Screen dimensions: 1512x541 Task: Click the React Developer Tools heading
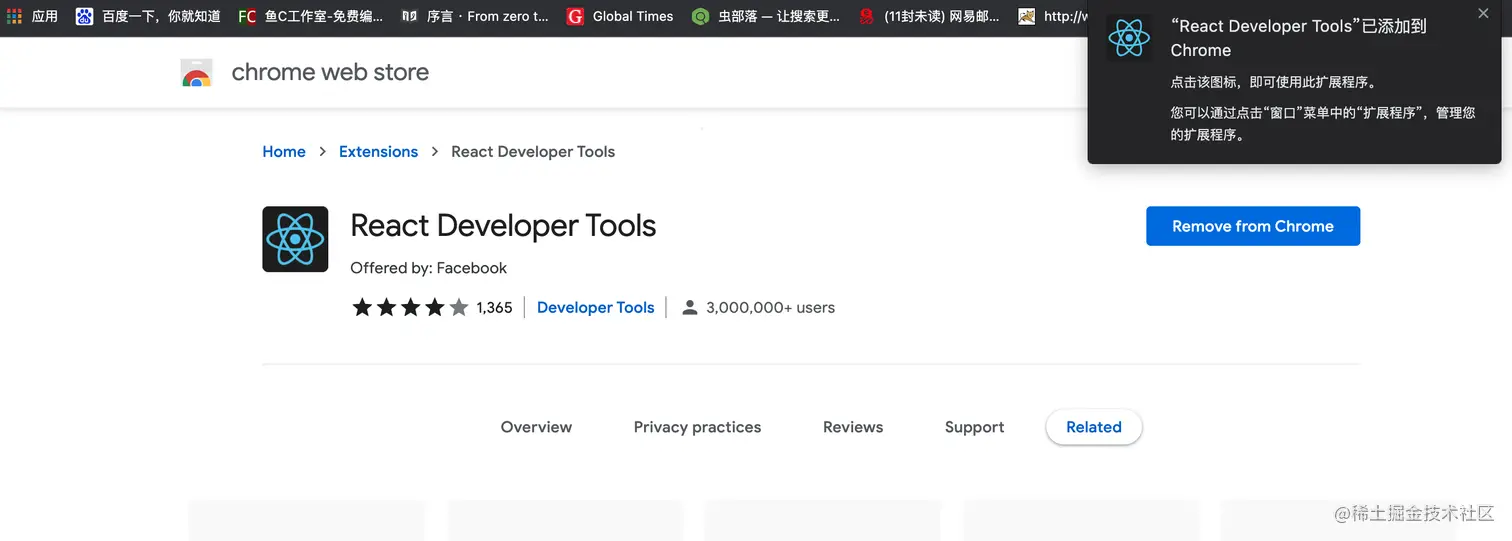click(503, 226)
